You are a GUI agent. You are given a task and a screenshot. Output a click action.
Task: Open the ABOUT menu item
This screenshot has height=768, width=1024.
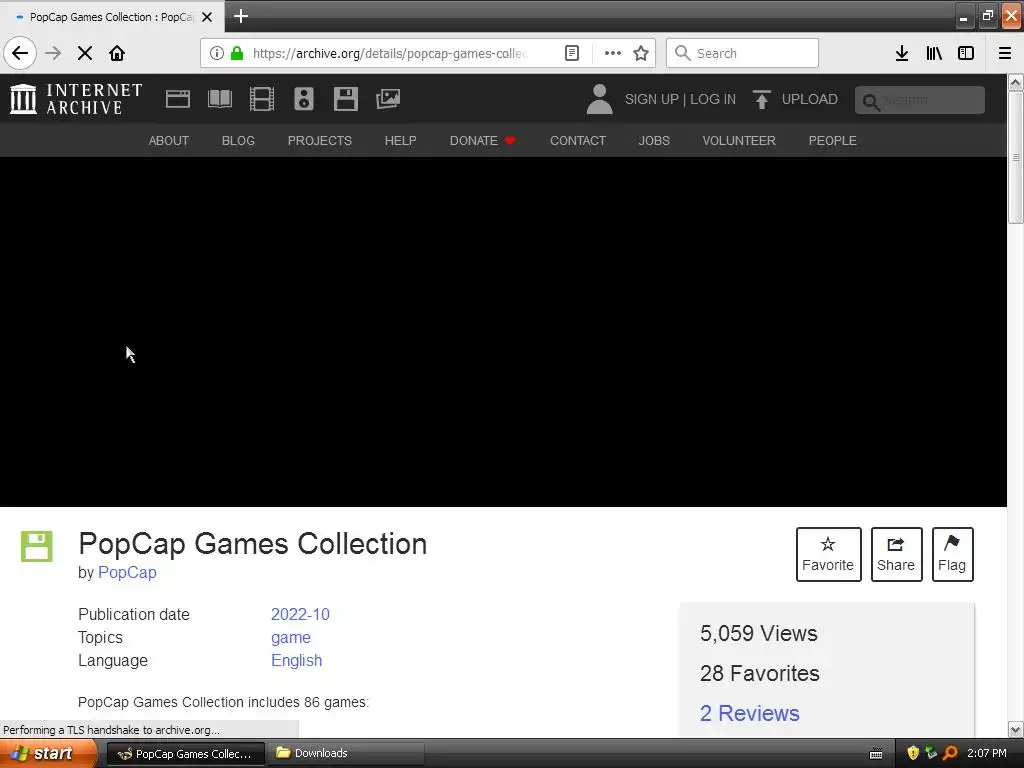pyautogui.click(x=168, y=140)
